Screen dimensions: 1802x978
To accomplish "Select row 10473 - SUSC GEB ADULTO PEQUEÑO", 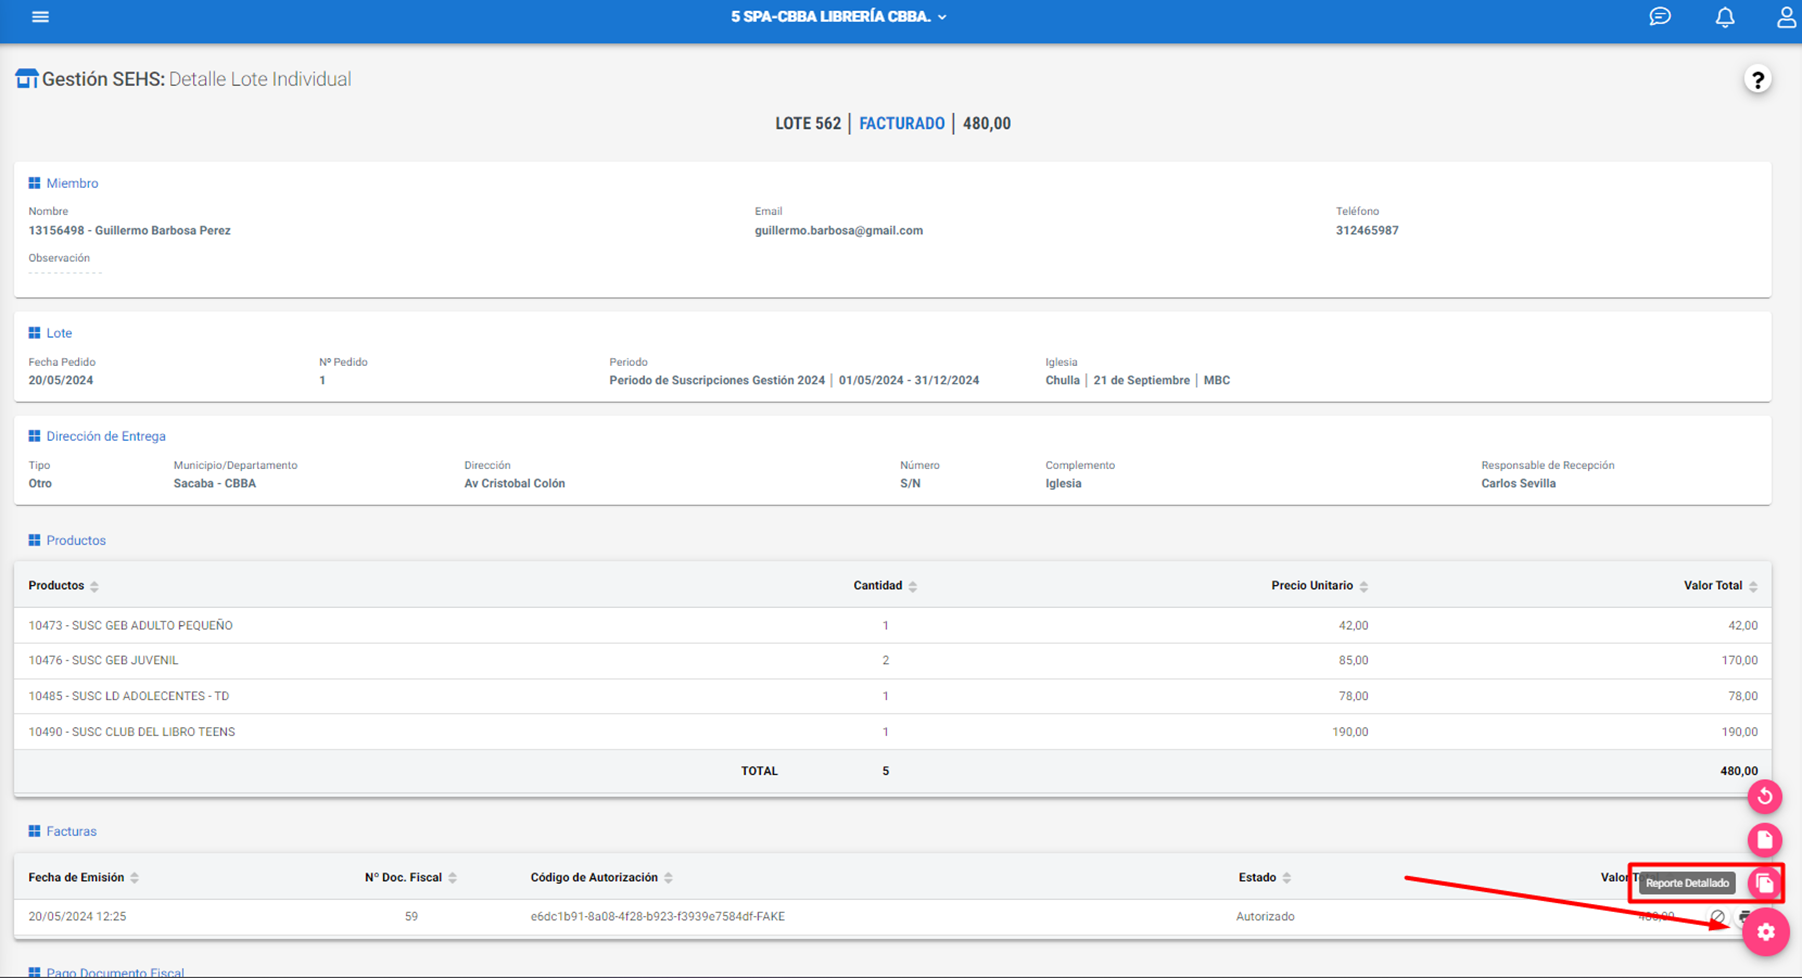I will click(x=892, y=625).
